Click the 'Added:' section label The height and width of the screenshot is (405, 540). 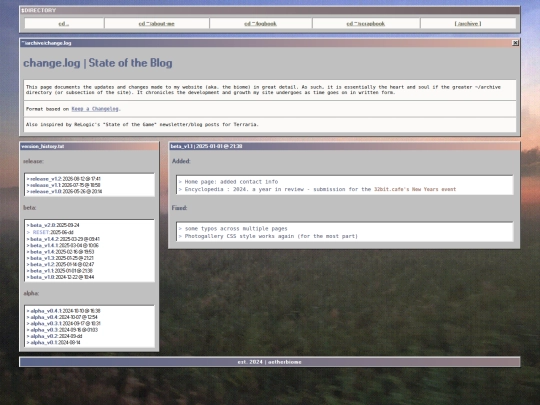click(181, 161)
